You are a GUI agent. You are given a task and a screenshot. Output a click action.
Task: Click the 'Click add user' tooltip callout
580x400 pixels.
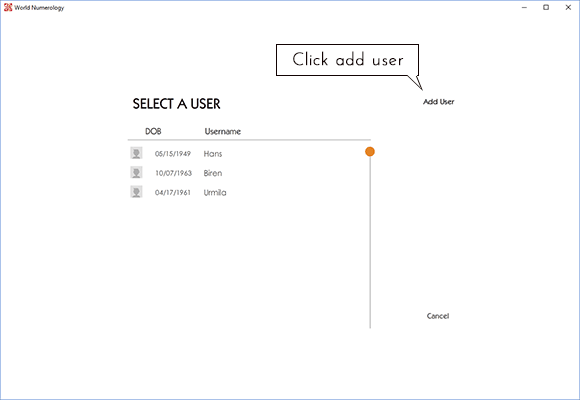coord(347,60)
